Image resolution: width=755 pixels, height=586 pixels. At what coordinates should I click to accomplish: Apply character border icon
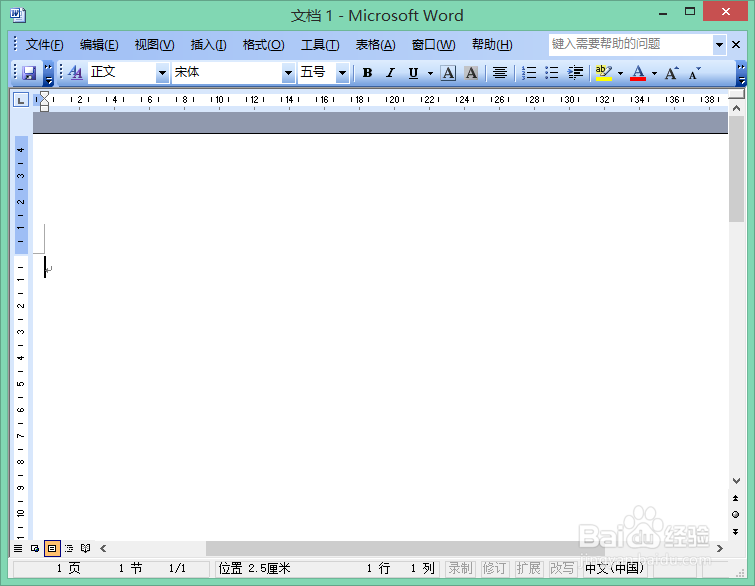point(448,73)
